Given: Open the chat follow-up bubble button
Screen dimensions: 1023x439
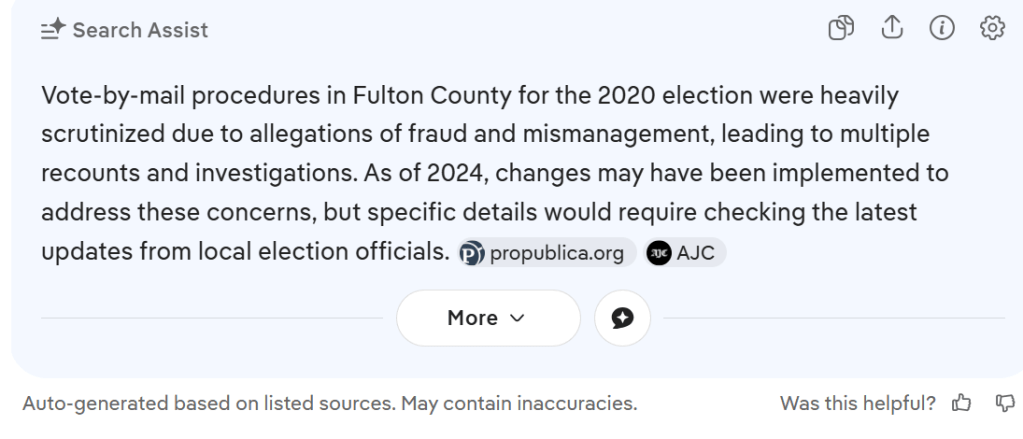Looking at the screenshot, I should [622, 318].
